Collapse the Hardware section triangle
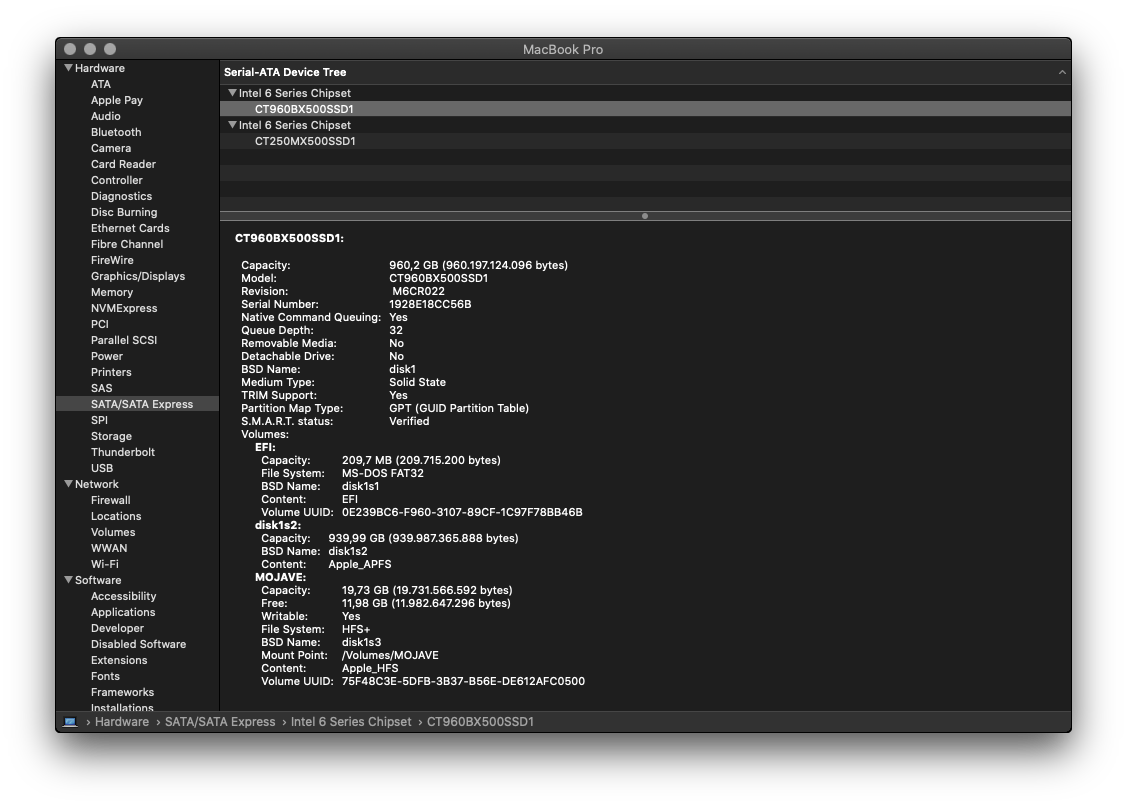 (68, 68)
